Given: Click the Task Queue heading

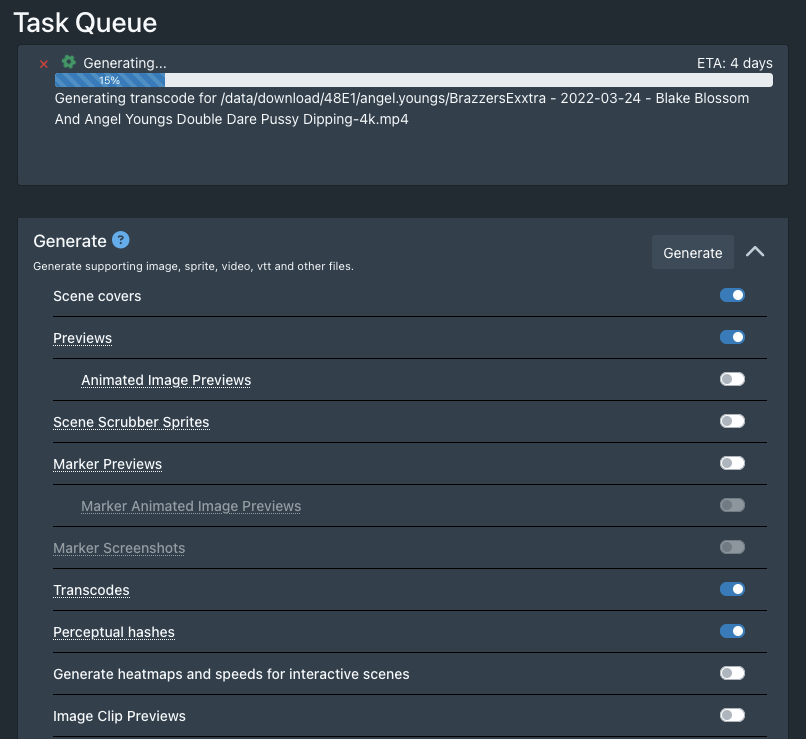Looking at the screenshot, I should tap(85, 21).
